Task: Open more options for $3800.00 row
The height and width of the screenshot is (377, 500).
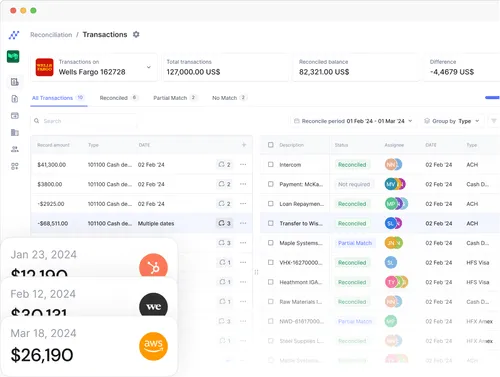Action: click(x=243, y=184)
